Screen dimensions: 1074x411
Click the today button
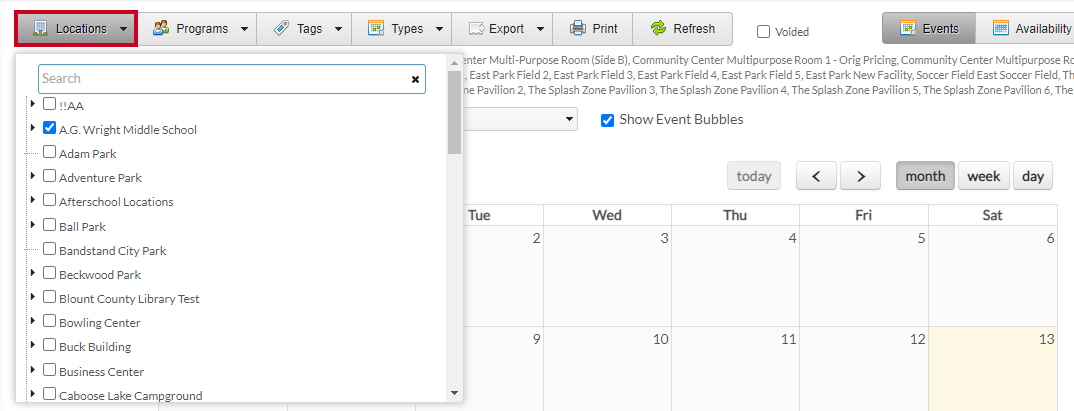click(753, 176)
